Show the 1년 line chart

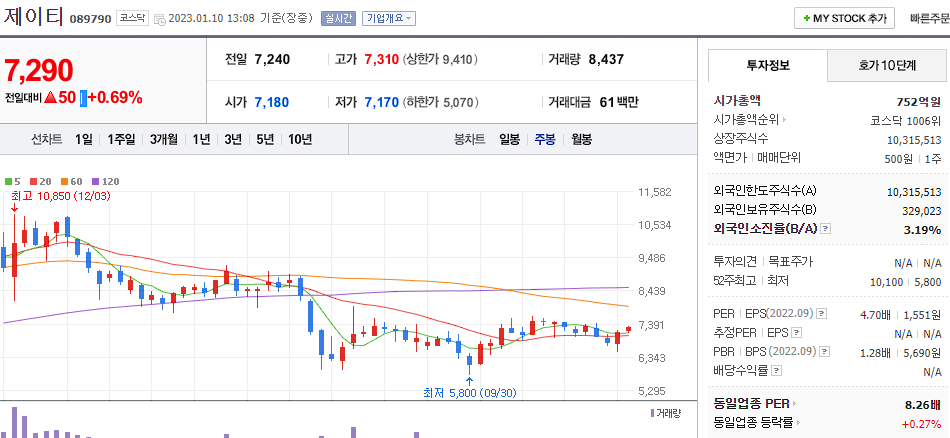tap(201, 139)
